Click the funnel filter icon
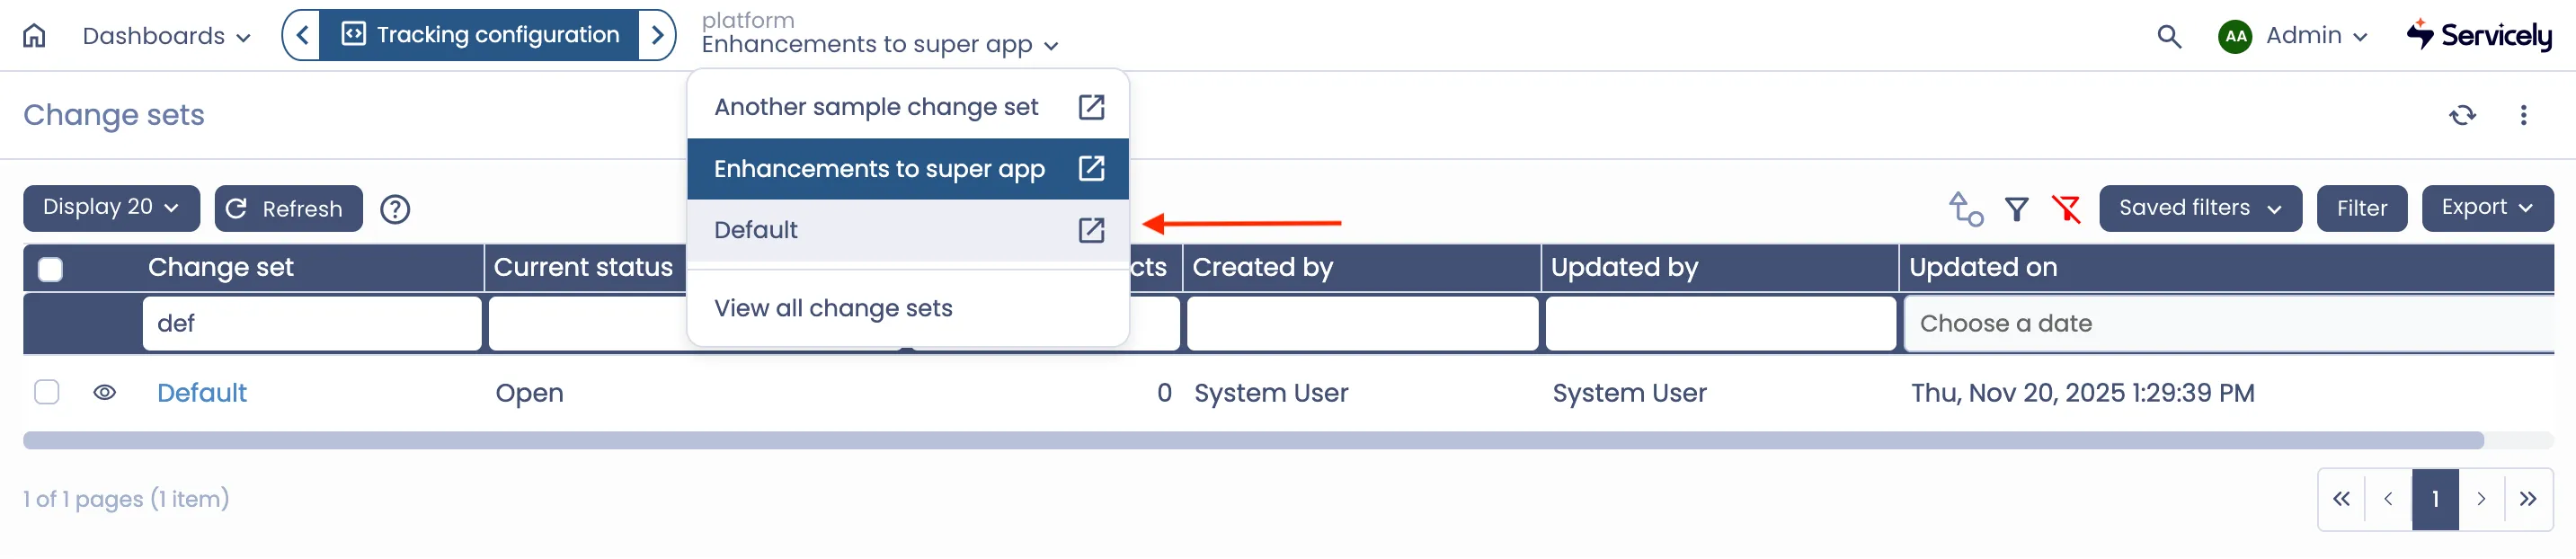The image size is (2576, 559). point(2016,209)
